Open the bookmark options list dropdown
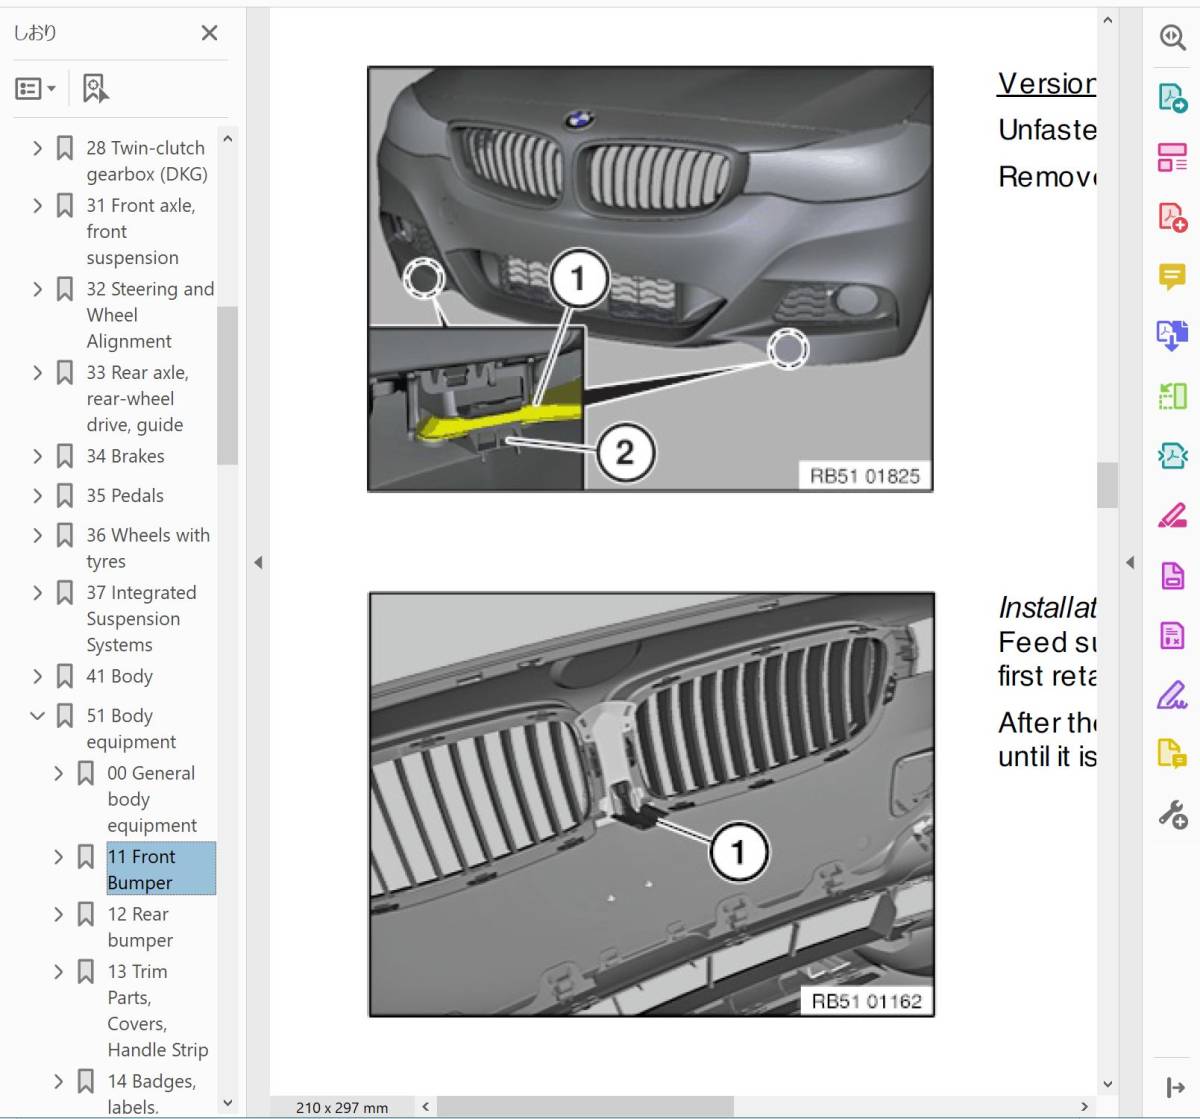The width and height of the screenshot is (1200, 1119). click(x=36, y=89)
